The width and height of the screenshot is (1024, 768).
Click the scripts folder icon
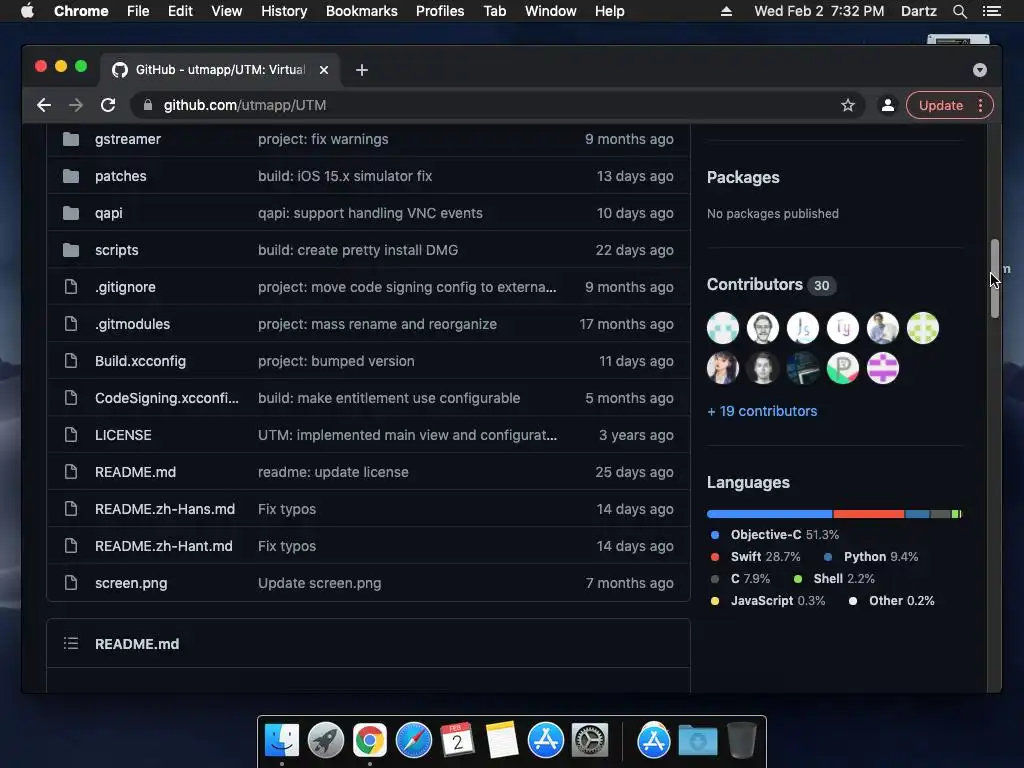click(71, 250)
